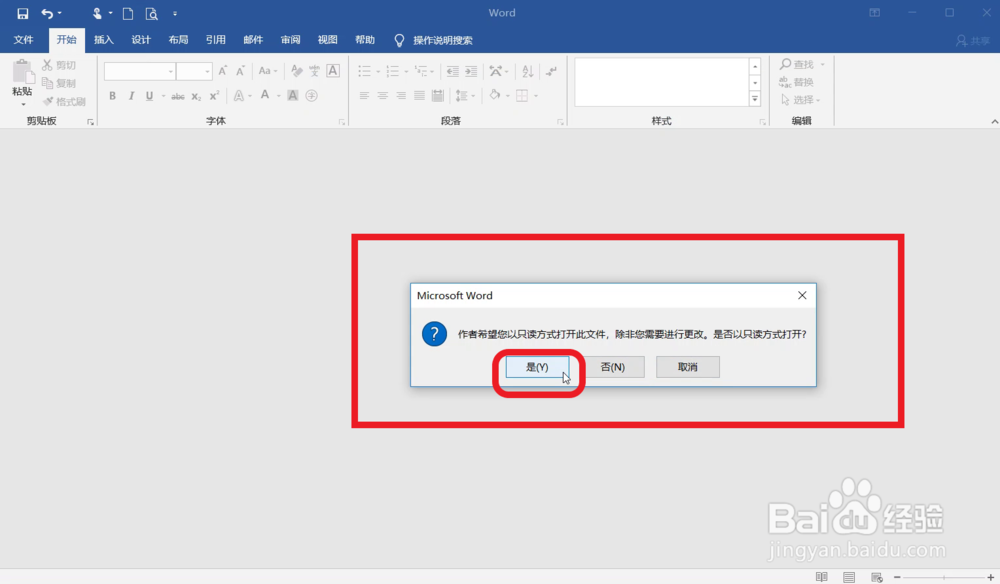Switch to the Design (设计) tab
Viewport: 1000px width, 584px height.
point(141,40)
